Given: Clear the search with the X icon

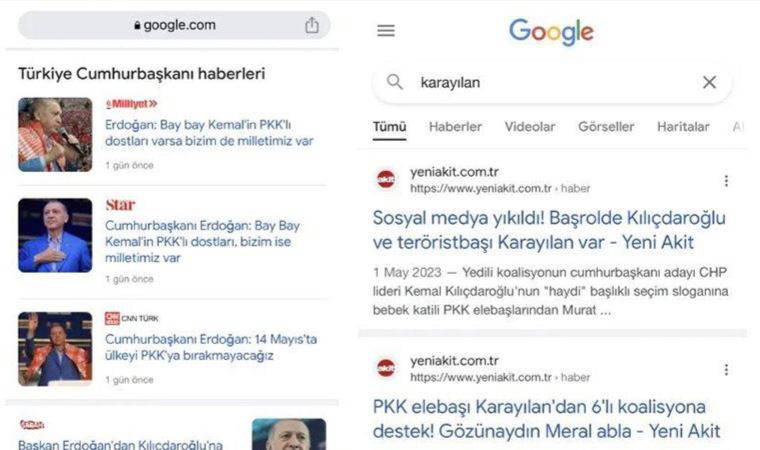Looking at the screenshot, I should (x=709, y=82).
